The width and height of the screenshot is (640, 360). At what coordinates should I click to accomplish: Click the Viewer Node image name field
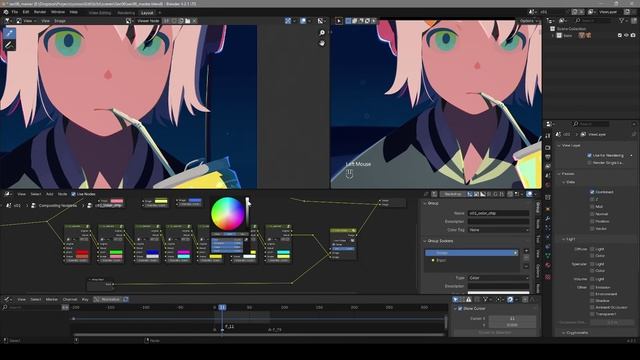coord(148,20)
